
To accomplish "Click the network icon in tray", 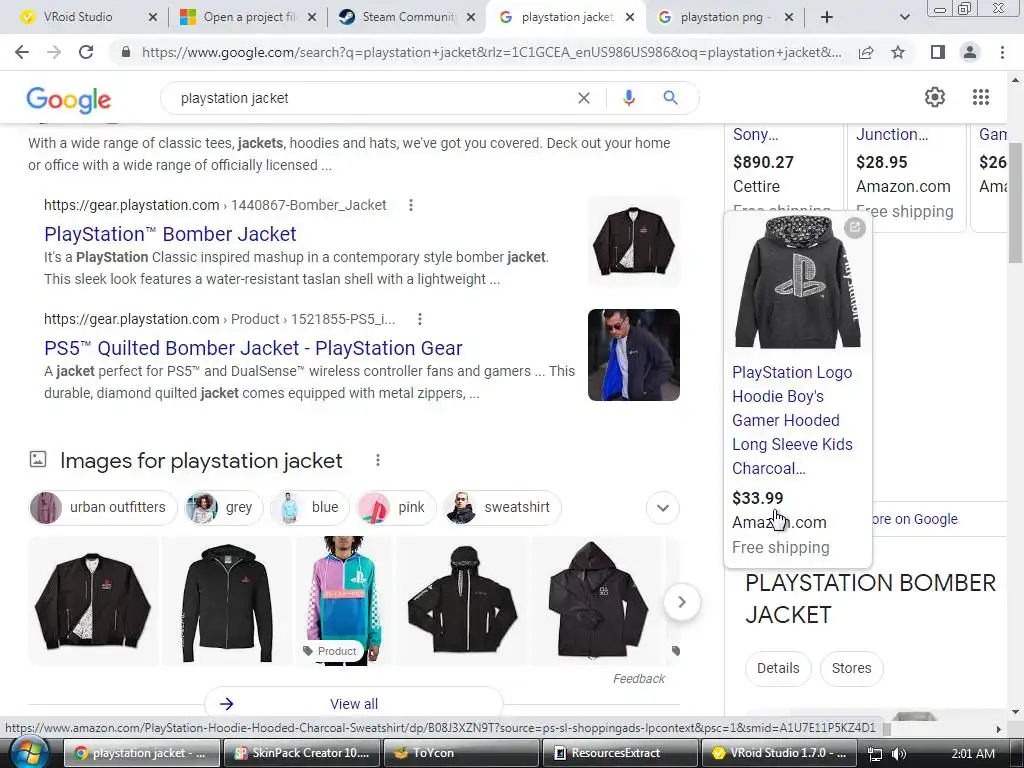I will [874, 754].
